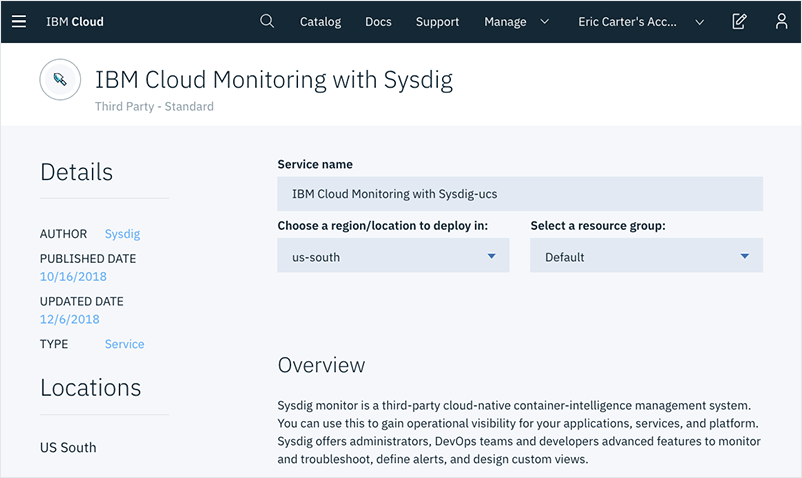
Task: Click the 'UPDATED DATE' label
Action: (82, 301)
